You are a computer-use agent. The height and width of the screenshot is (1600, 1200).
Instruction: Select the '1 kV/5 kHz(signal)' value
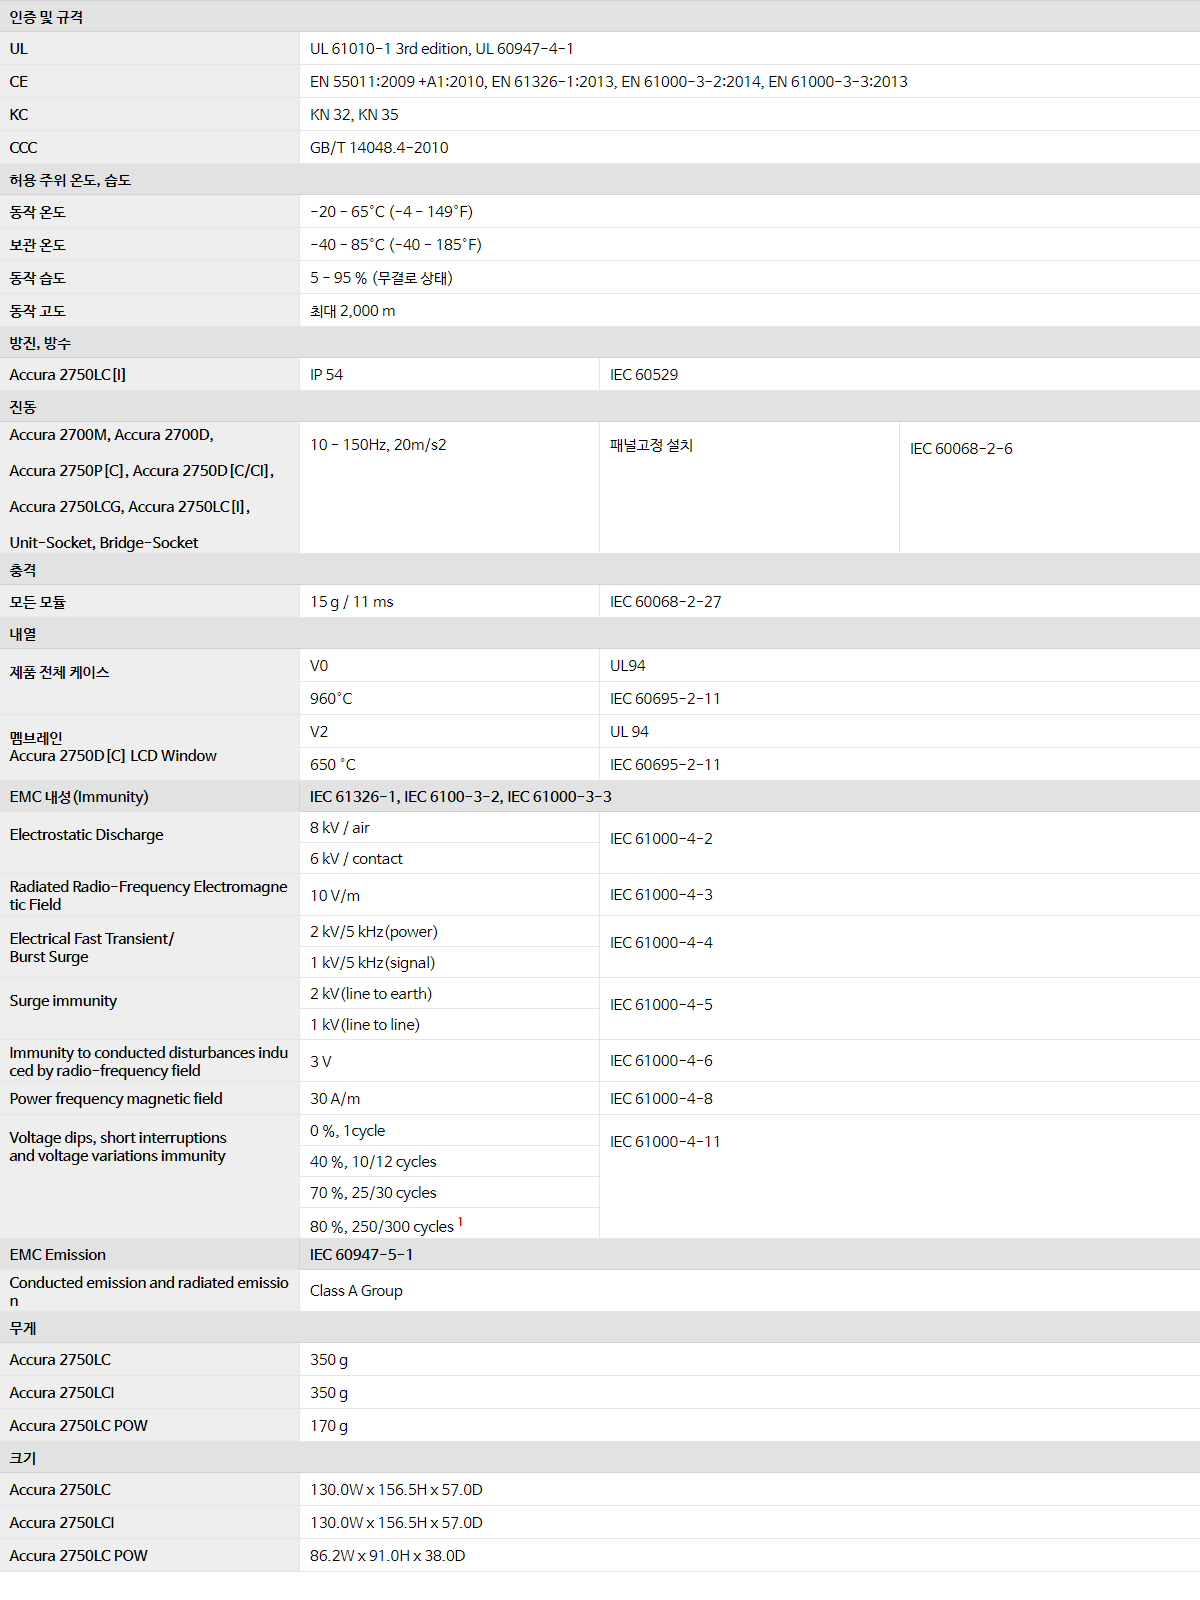[x=372, y=963]
